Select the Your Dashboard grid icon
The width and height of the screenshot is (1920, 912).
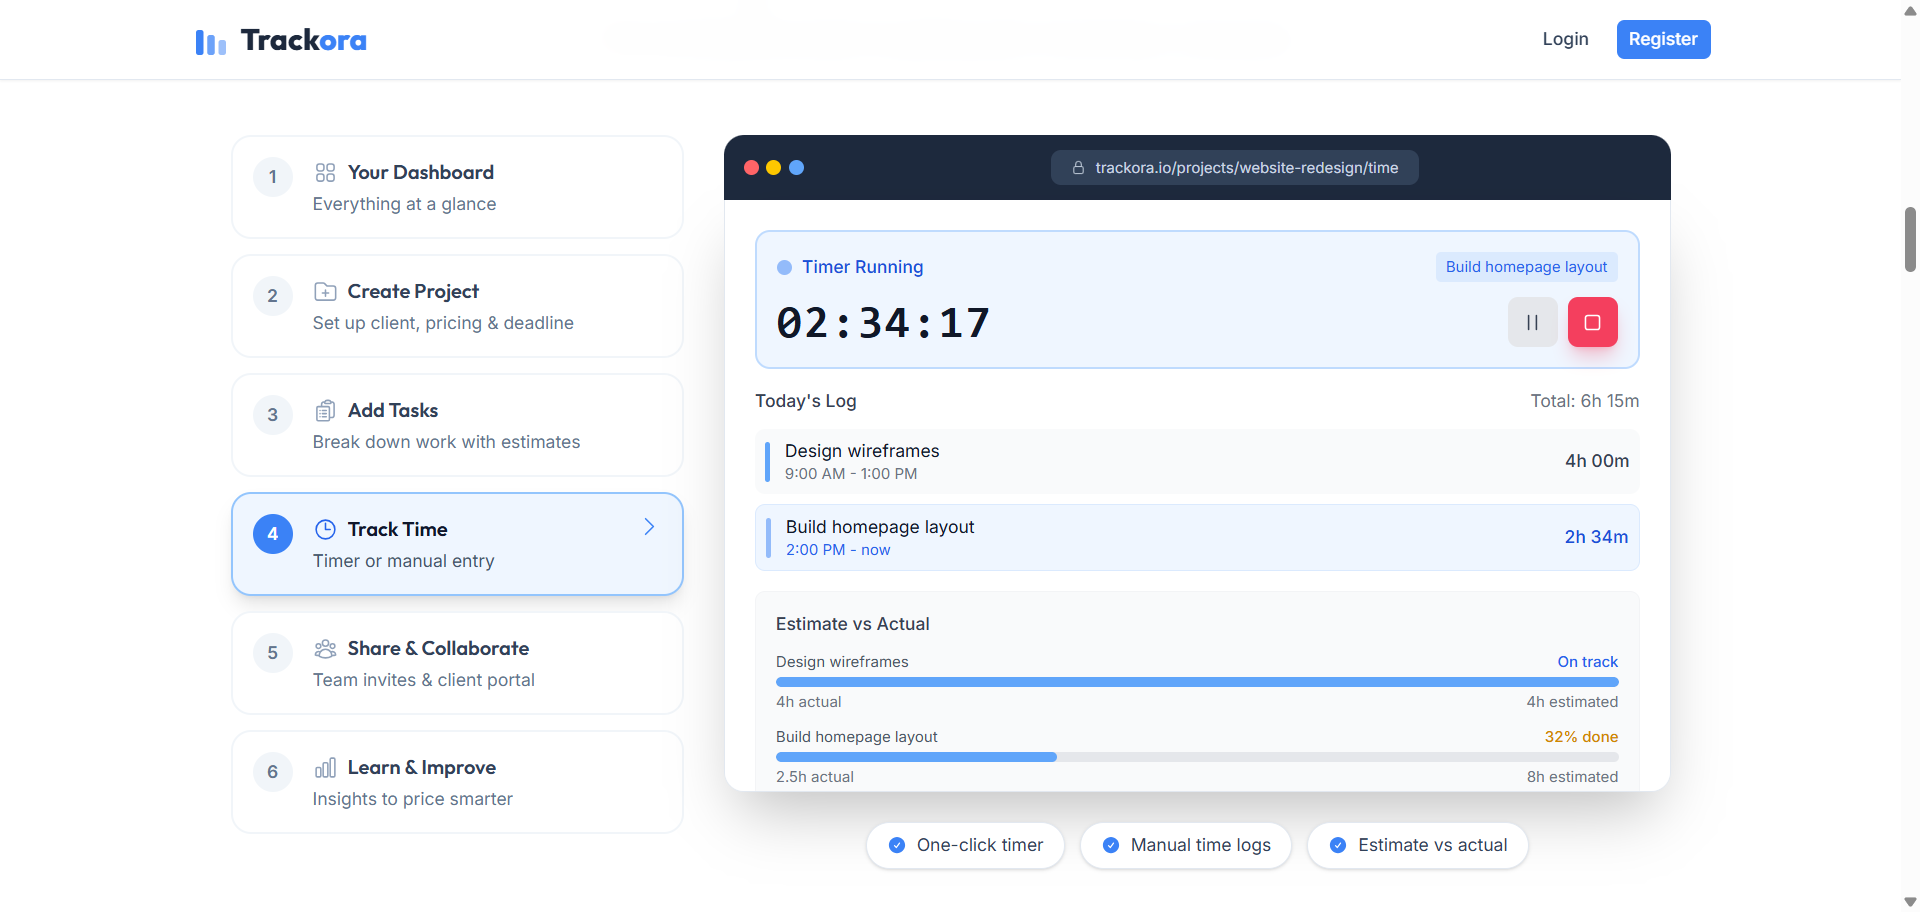click(325, 171)
